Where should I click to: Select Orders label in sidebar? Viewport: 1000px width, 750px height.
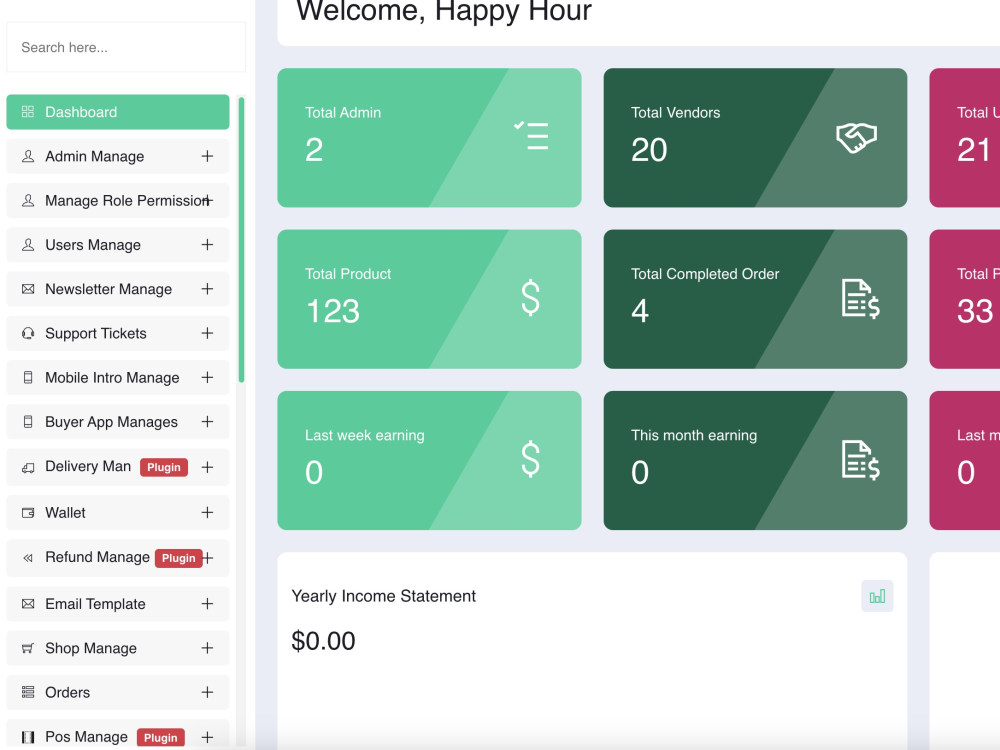tap(68, 692)
